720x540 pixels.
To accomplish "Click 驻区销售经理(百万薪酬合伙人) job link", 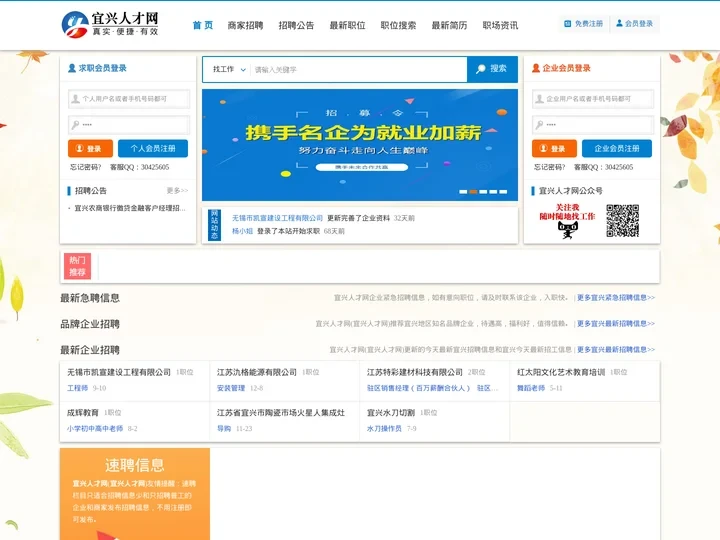I will [418, 388].
